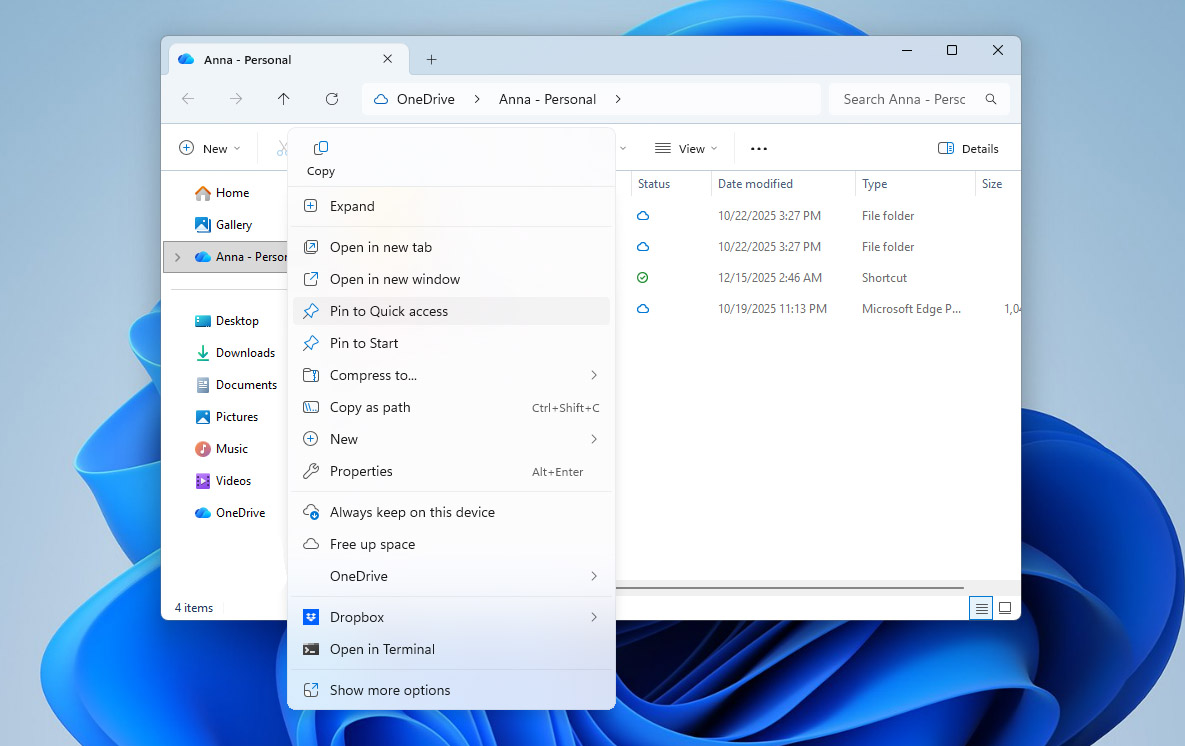
Task: Click the Details pane button
Action: tap(967, 147)
